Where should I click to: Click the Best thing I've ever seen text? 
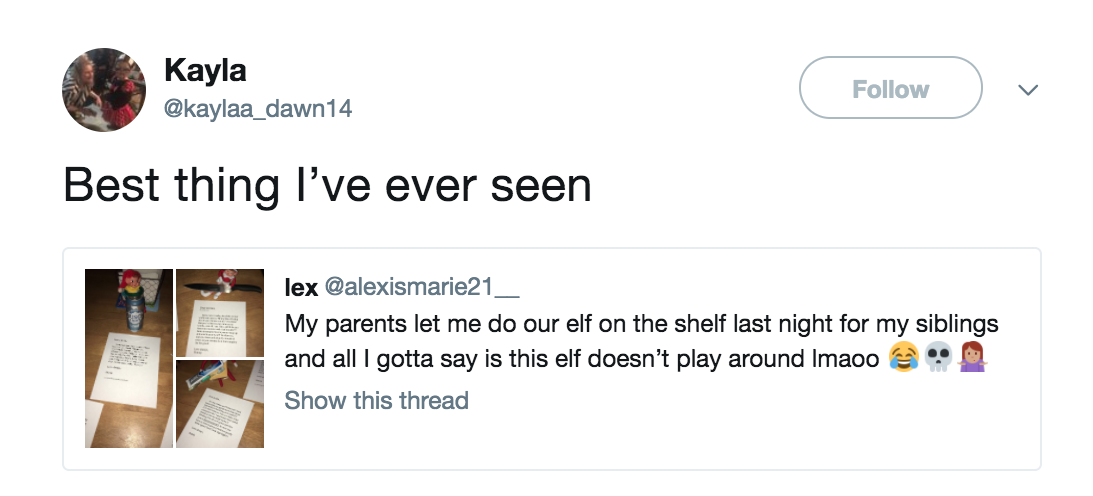click(x=327, y=185)
